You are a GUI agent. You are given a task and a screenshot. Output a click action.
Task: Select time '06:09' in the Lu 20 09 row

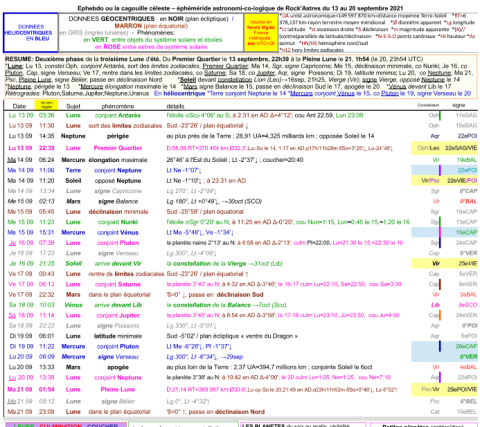[x=46, y=357]
